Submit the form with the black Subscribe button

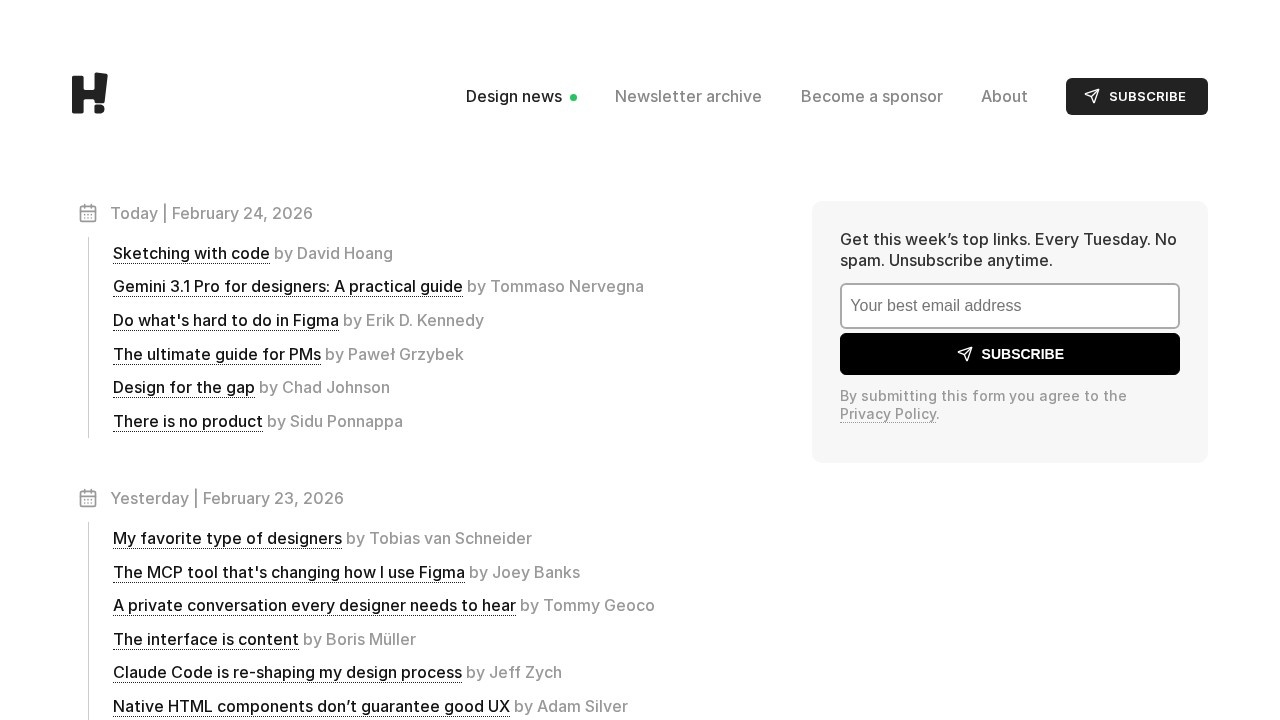point(1010,354)
